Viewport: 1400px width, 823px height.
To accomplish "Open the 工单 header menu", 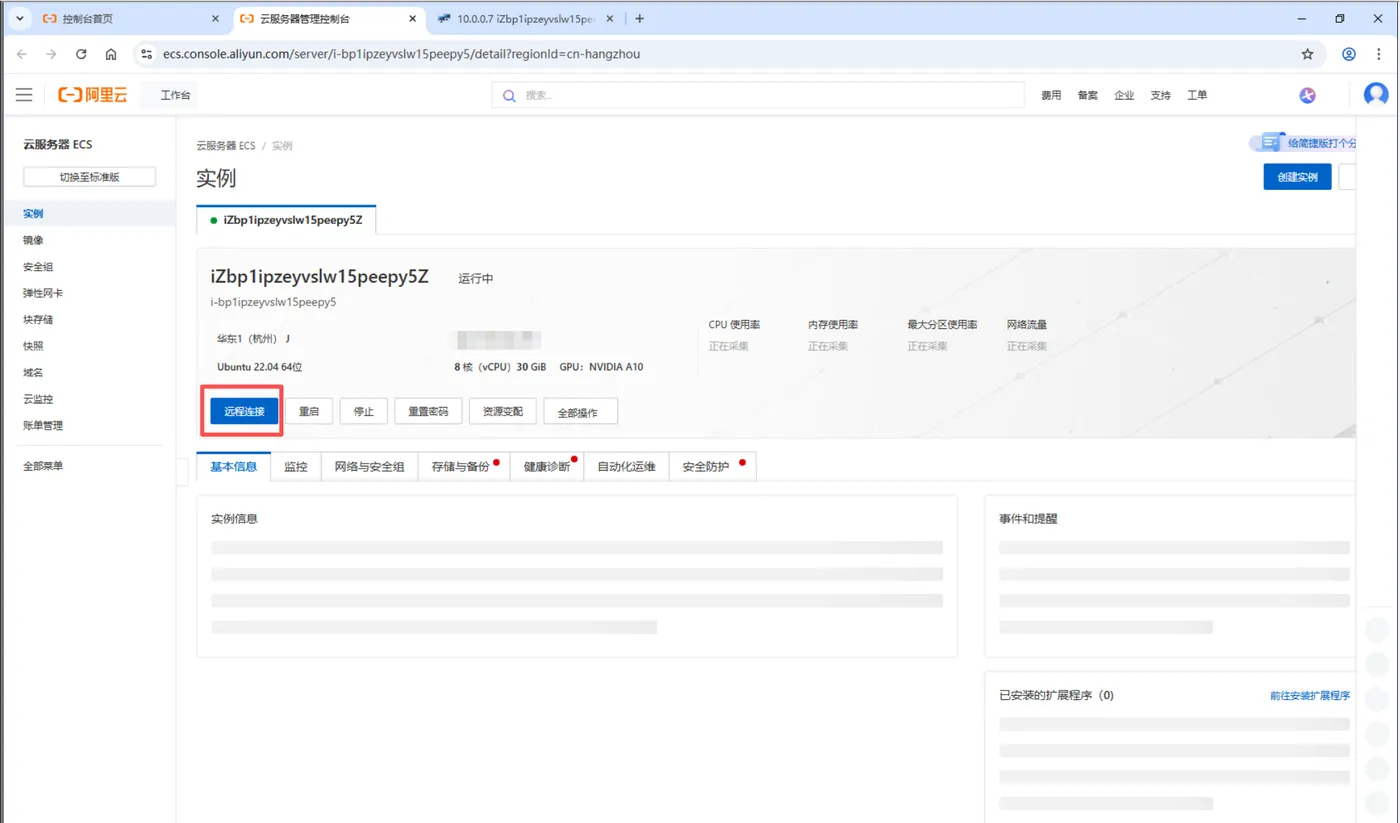I will (1197, 95).
